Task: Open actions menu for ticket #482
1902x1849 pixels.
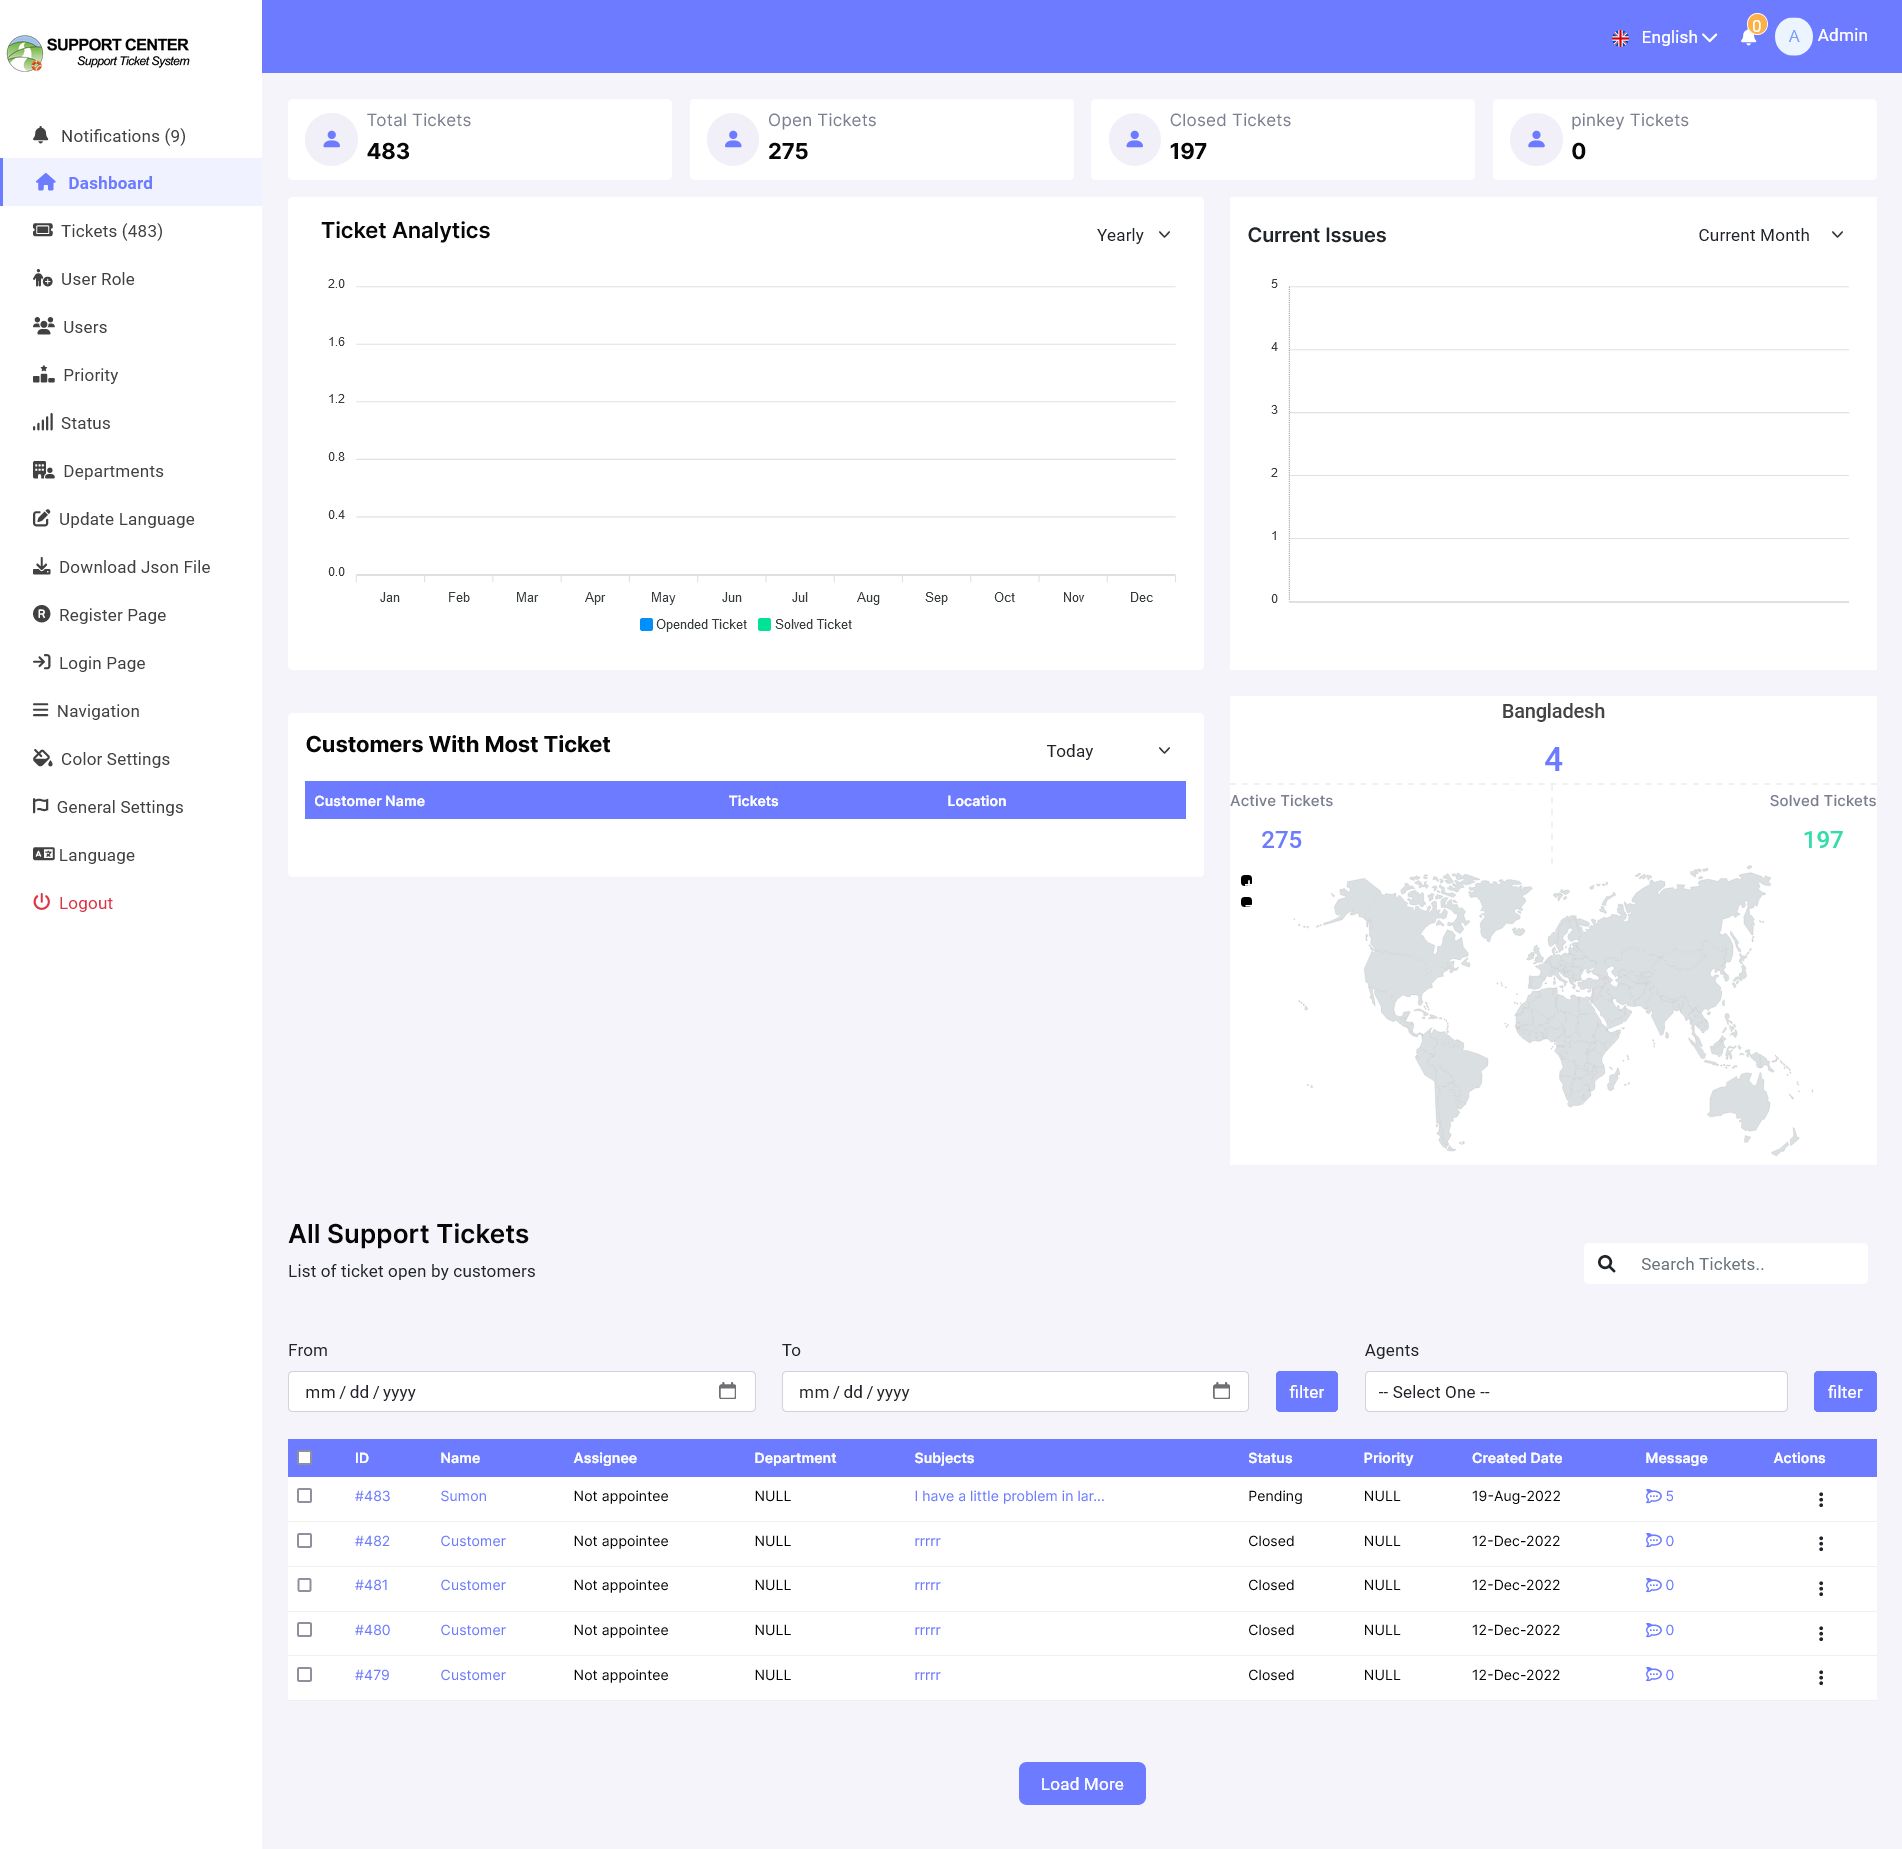Action: click(x=1820, y=1543)
